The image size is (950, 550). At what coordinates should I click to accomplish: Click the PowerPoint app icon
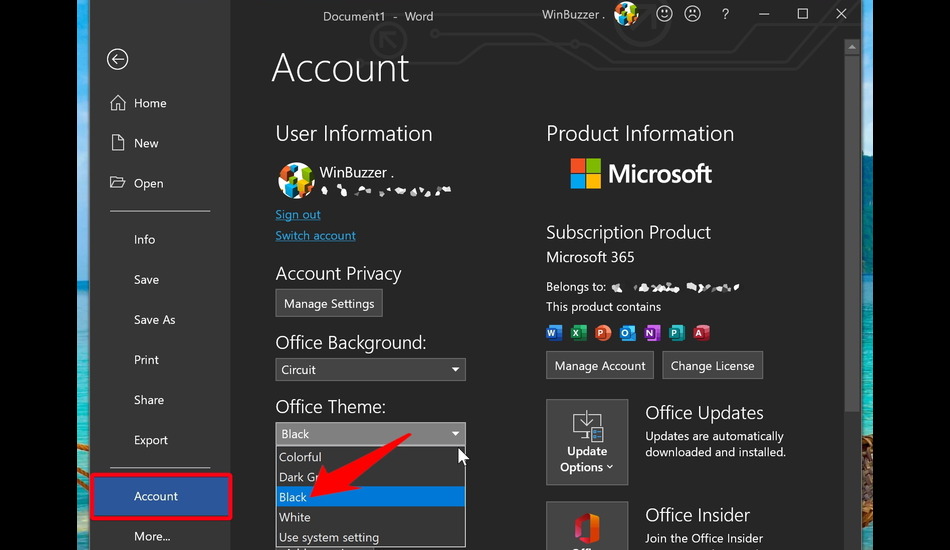point(603,333)
